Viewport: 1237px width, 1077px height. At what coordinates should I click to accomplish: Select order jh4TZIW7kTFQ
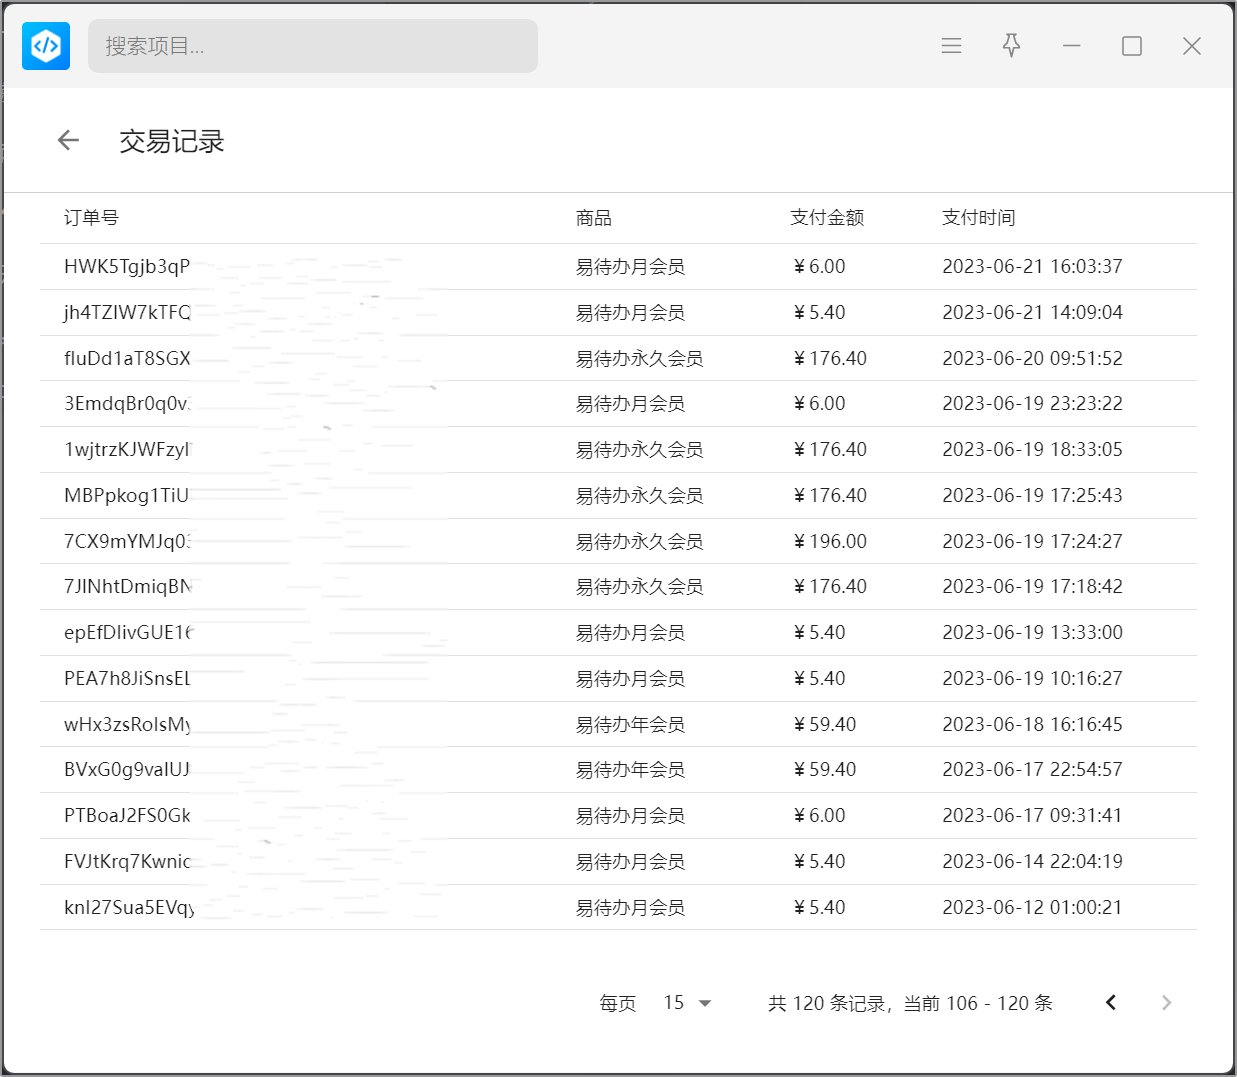click(127, 313)
